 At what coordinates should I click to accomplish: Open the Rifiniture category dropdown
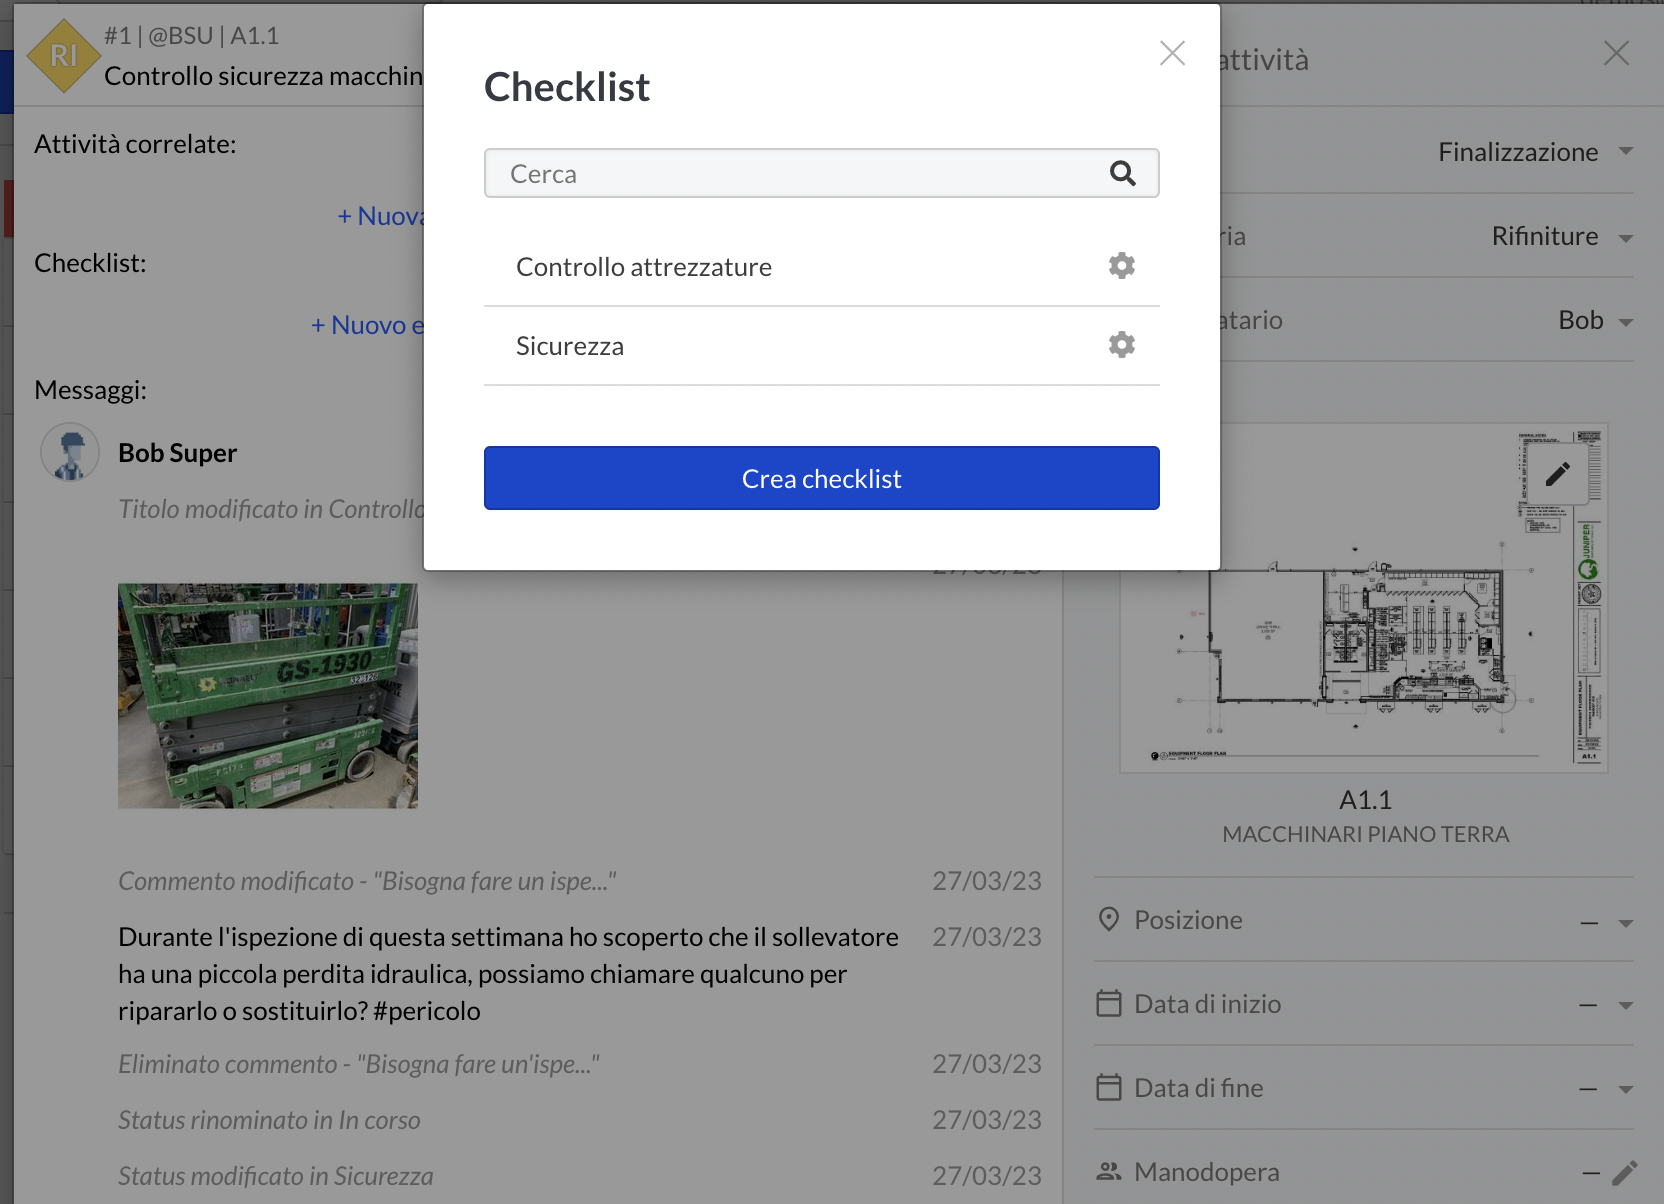pyautogui.click(x=1625, y=238)
